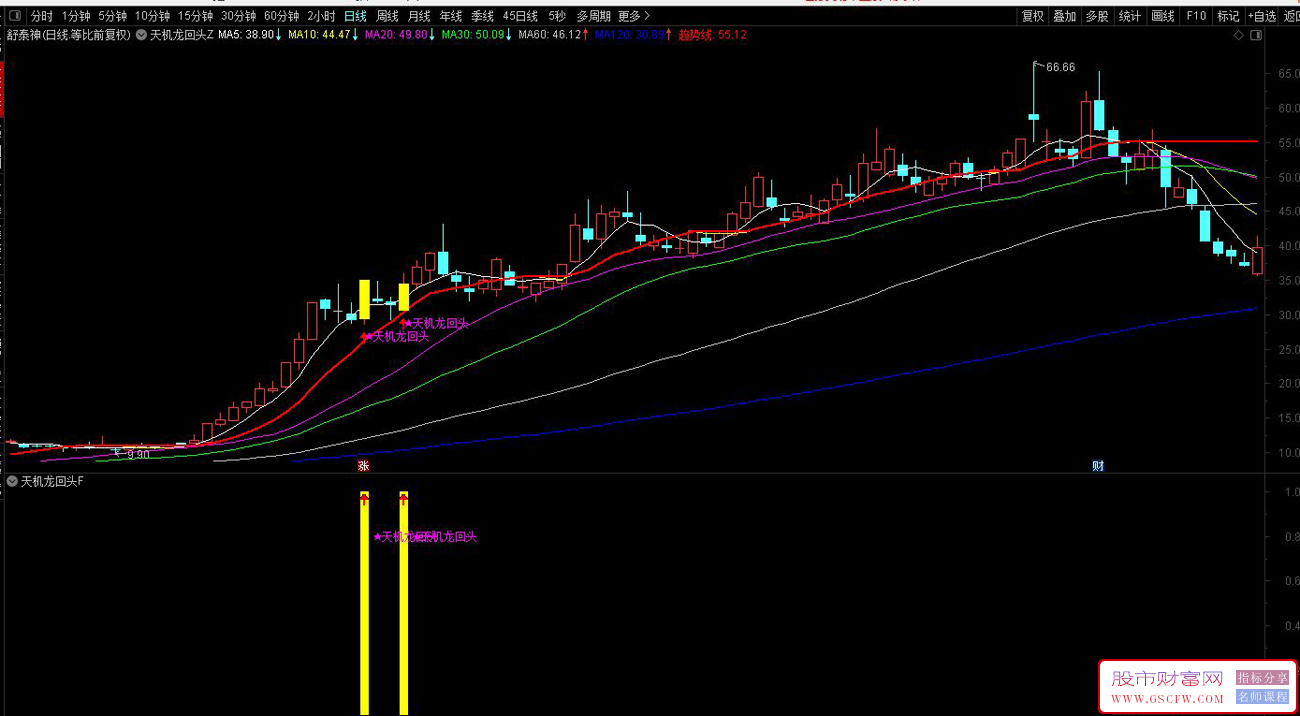Screen dimensions: 1300x716
Task: Switch to 5分钟 period
Action: [112, 16]
